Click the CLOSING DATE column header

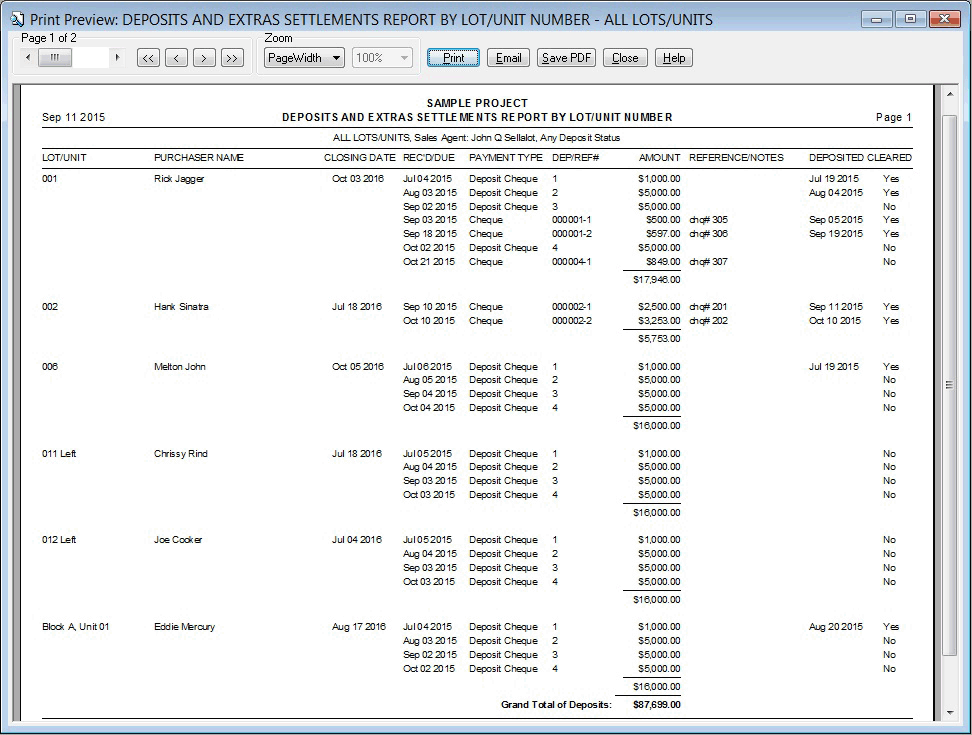pos(360,158)
